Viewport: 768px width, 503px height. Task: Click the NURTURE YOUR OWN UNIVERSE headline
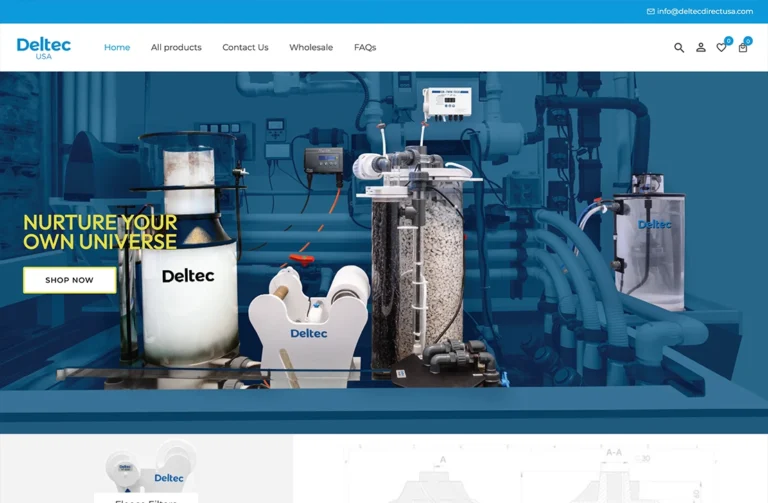100,232
